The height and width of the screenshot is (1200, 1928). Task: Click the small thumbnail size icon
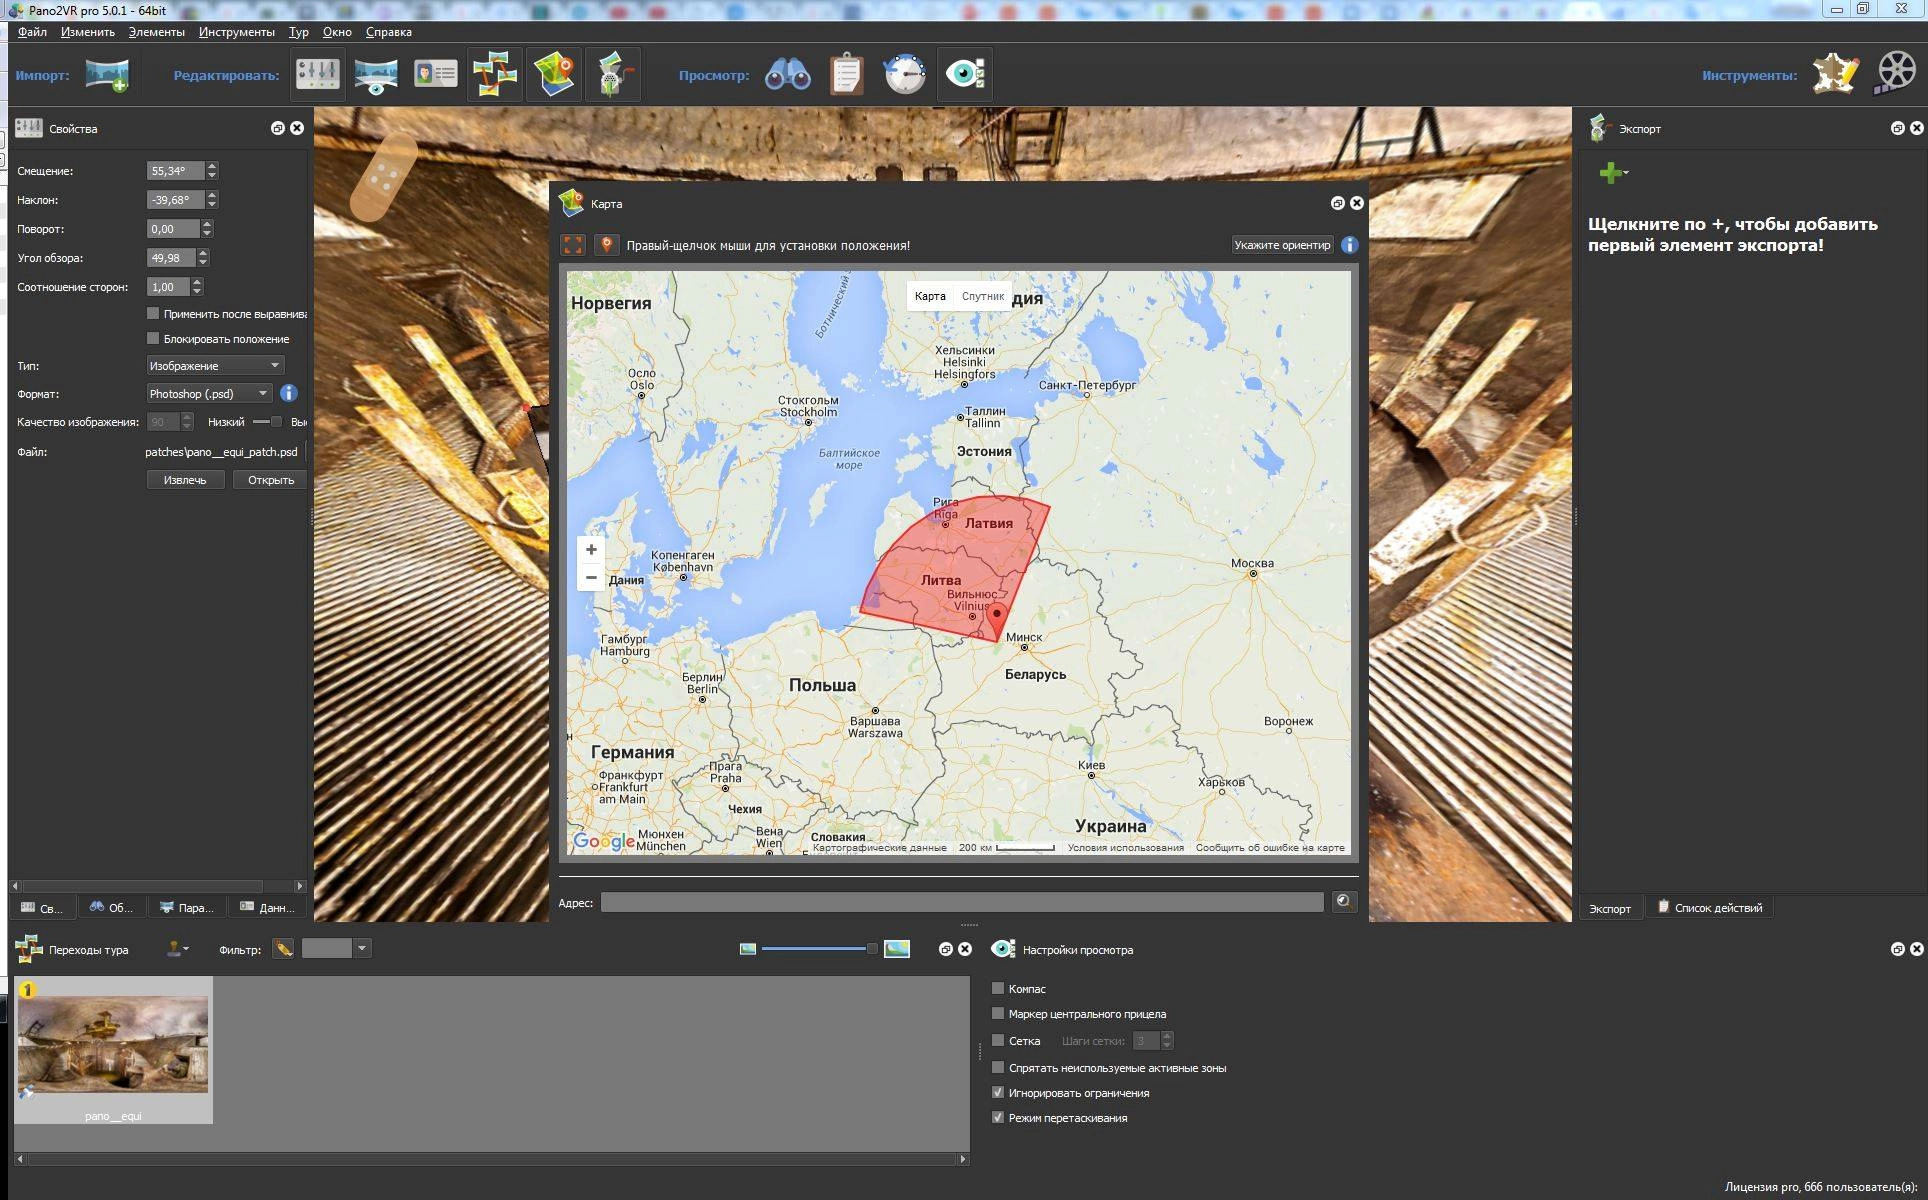[x=748, y=949]
